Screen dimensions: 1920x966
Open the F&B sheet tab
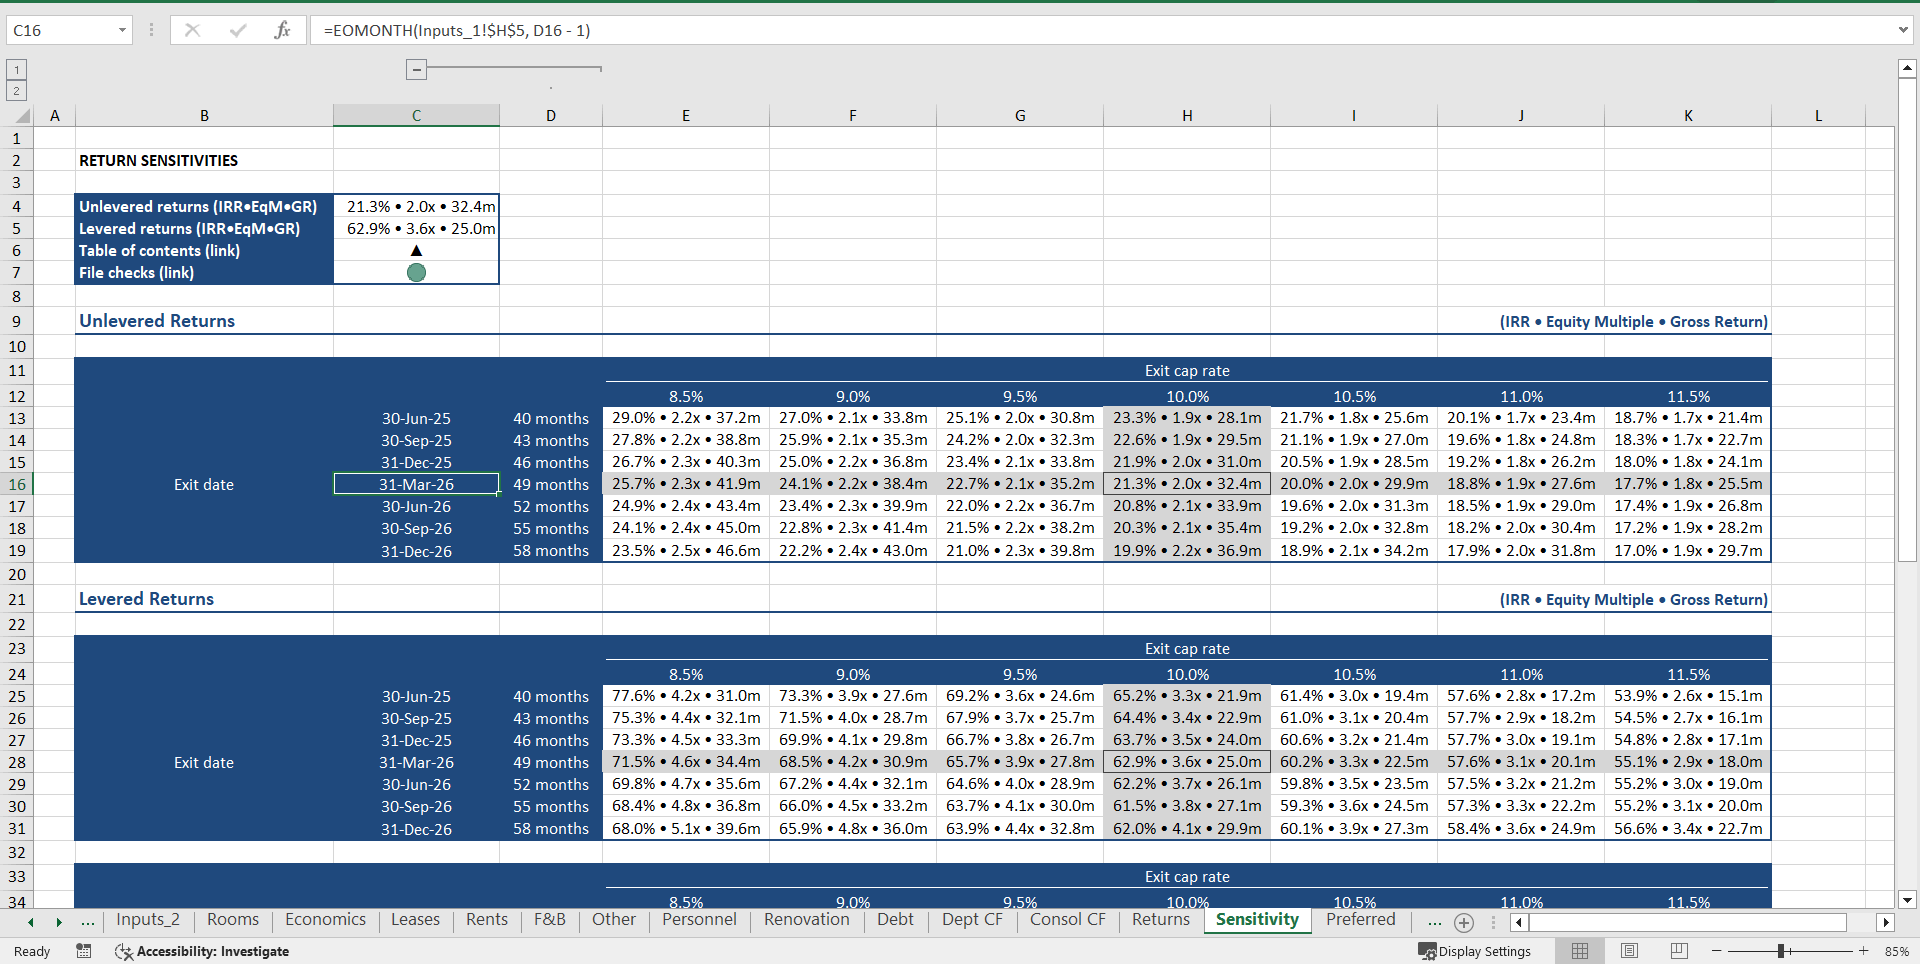[549, 920]
